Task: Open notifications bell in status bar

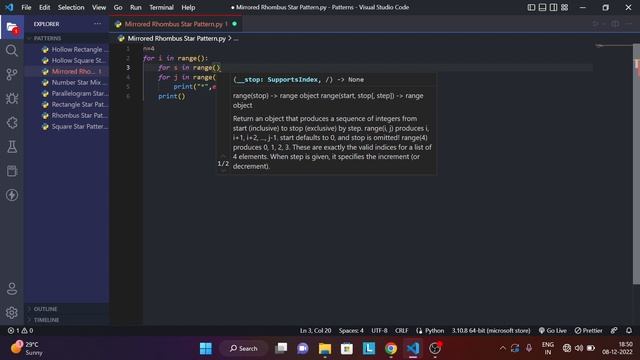Action: click(x=629, y=330)
